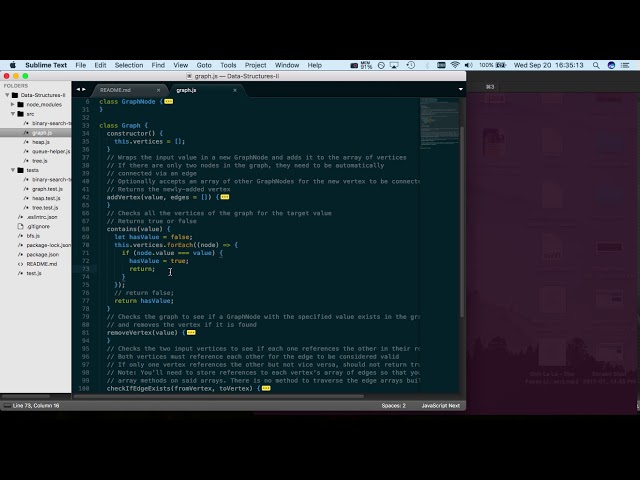Change indentation via Spaces: 2
The image size is (640, 480).
tap(393, 406)
